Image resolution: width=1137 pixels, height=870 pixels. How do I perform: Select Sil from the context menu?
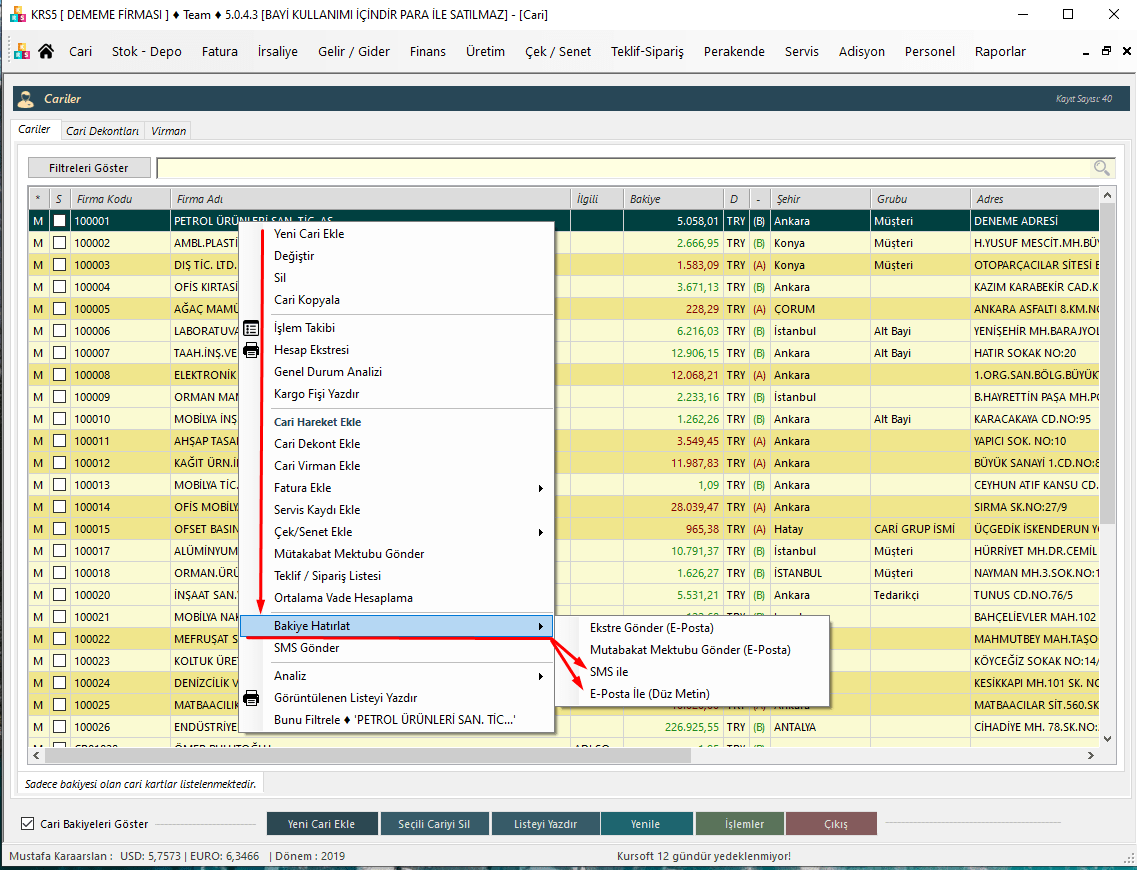(x=397, y=278)
